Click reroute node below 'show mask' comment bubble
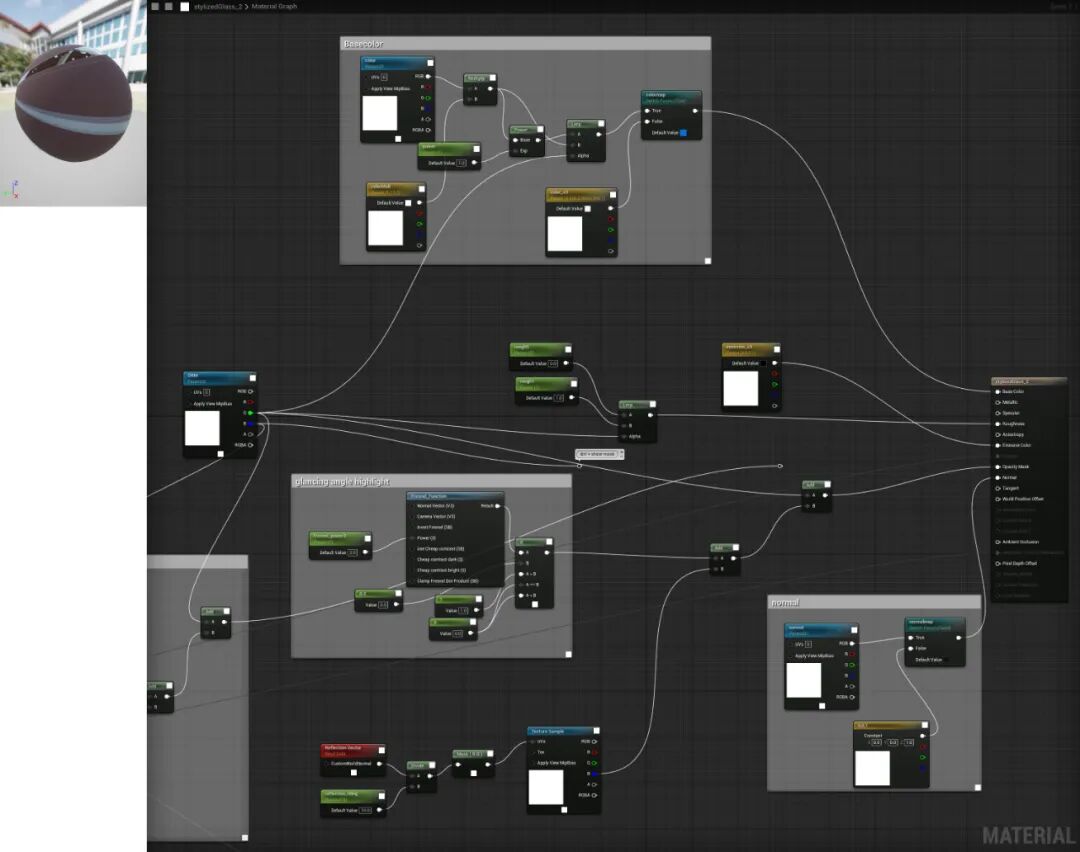The height and width of the screenshot is (852, 1080). tap(579, 466)
